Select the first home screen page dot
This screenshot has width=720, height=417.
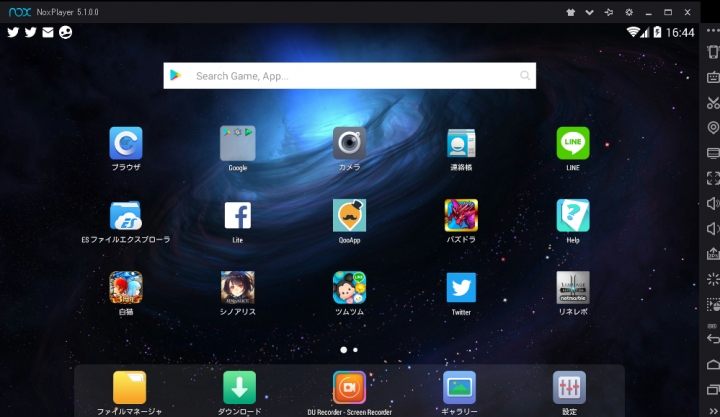click(x=343, y=350)
